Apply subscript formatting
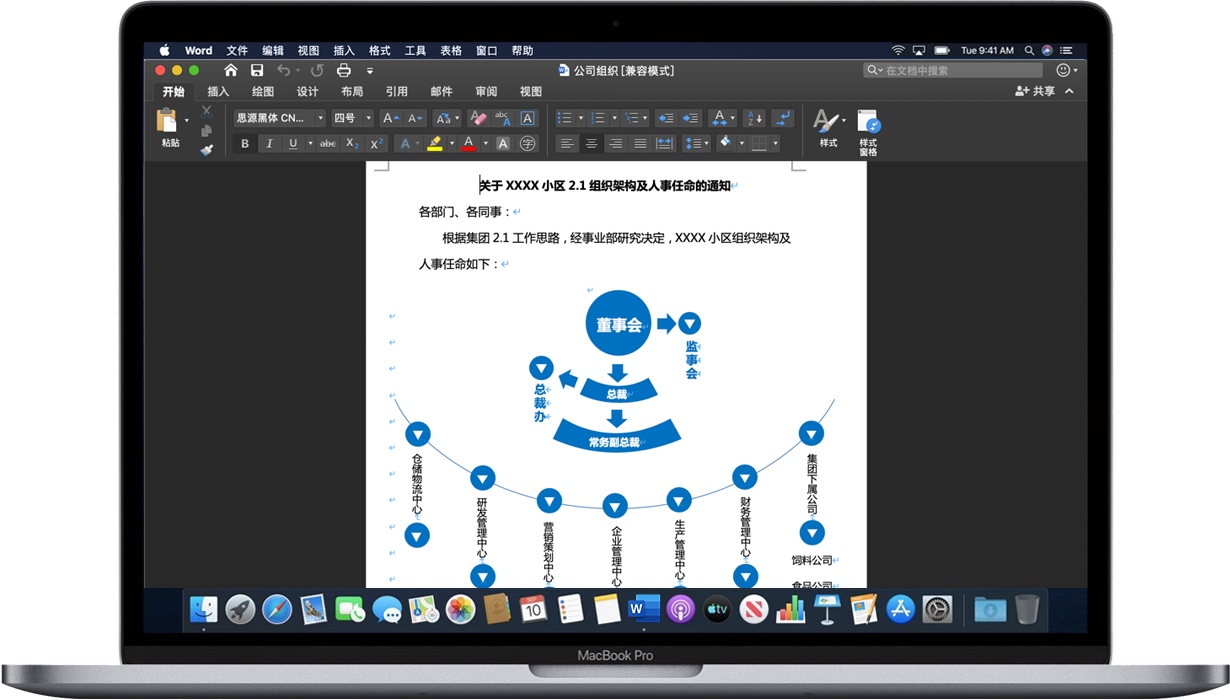This screenshot has width=1230, height=700. (x=350, y=142)
